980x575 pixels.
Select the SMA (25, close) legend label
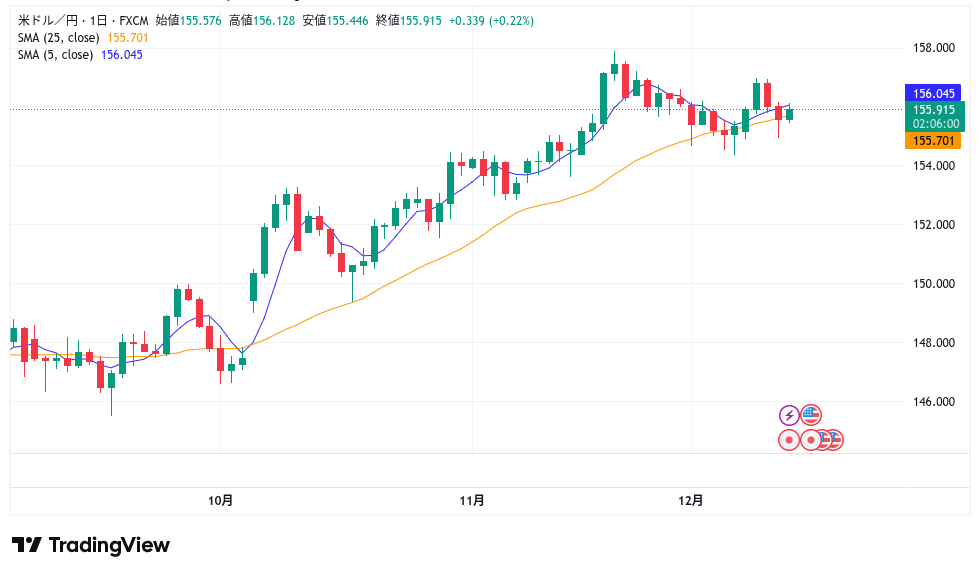pos(59,38)
